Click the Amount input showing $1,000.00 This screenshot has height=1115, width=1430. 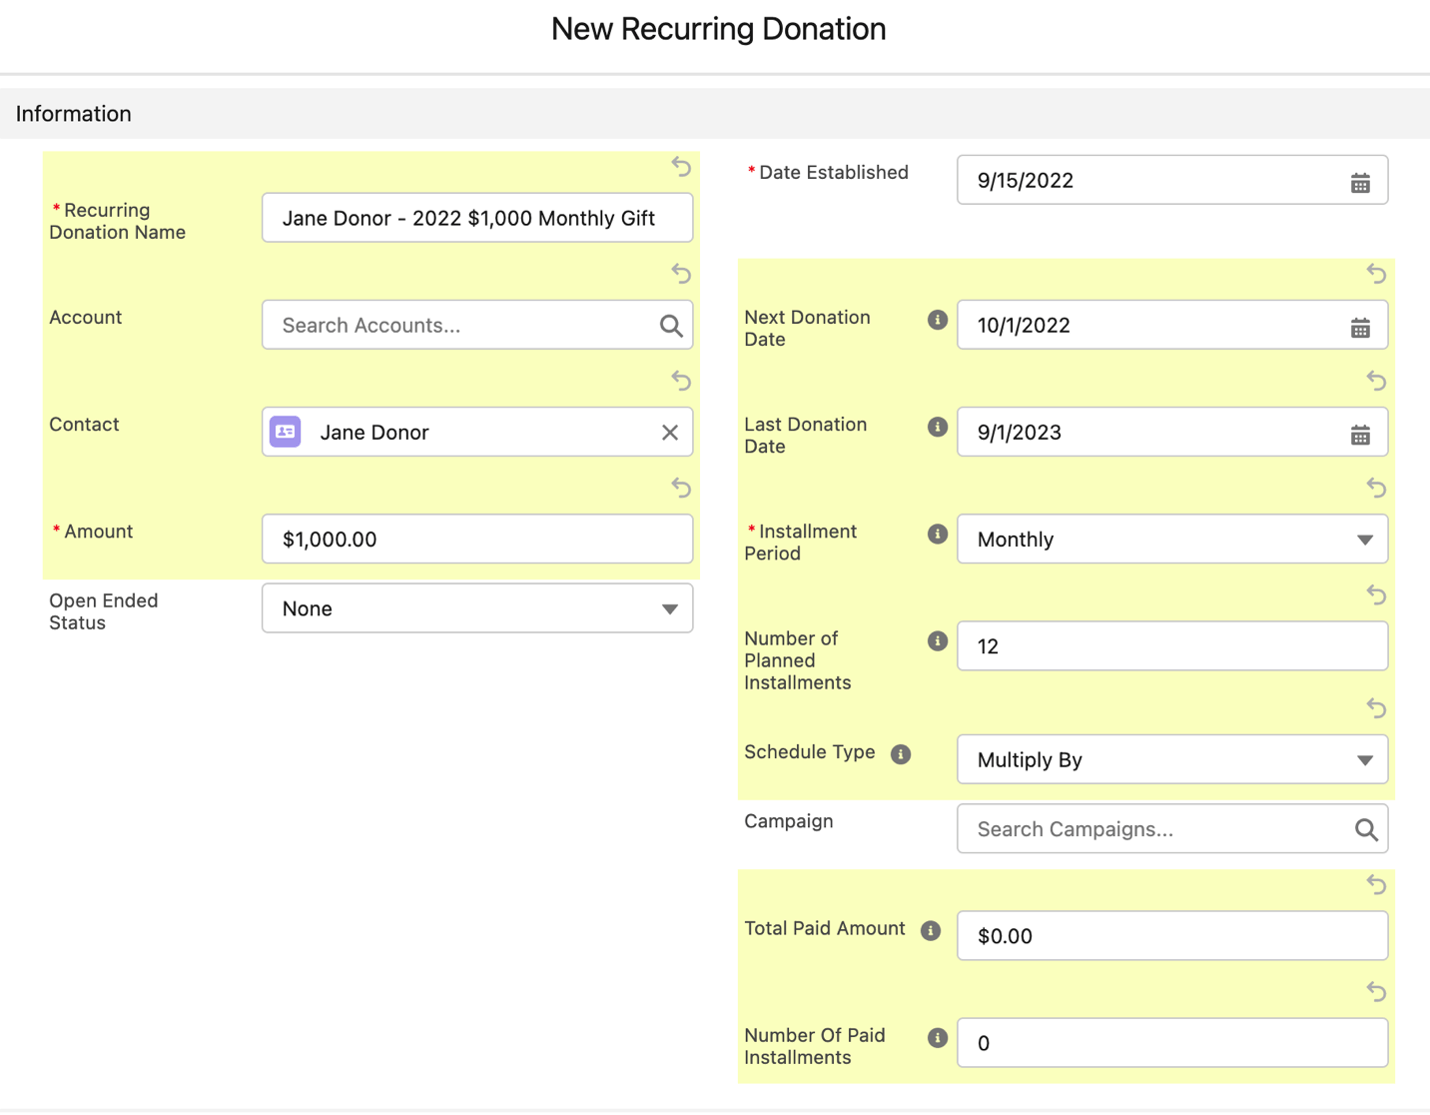[x=477, y=539]
